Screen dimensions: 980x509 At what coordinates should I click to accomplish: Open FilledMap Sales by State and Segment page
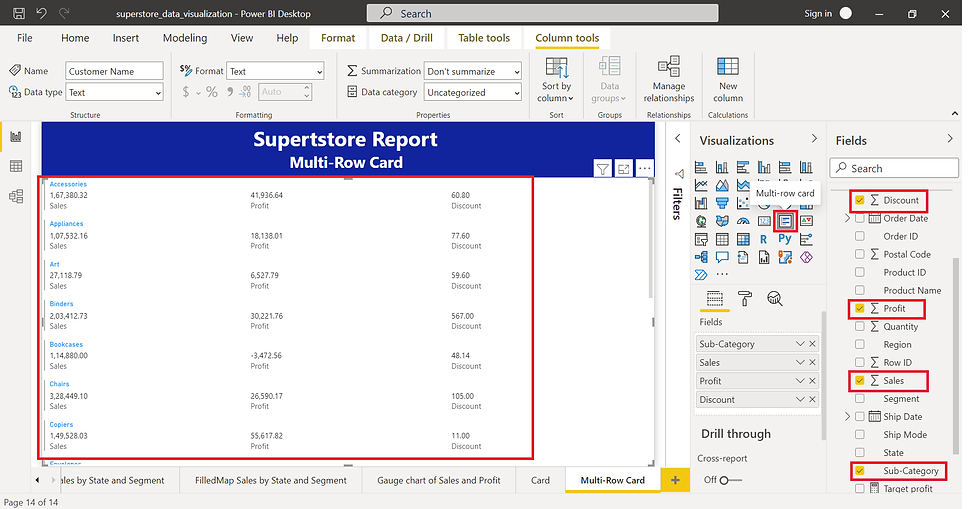271,480
